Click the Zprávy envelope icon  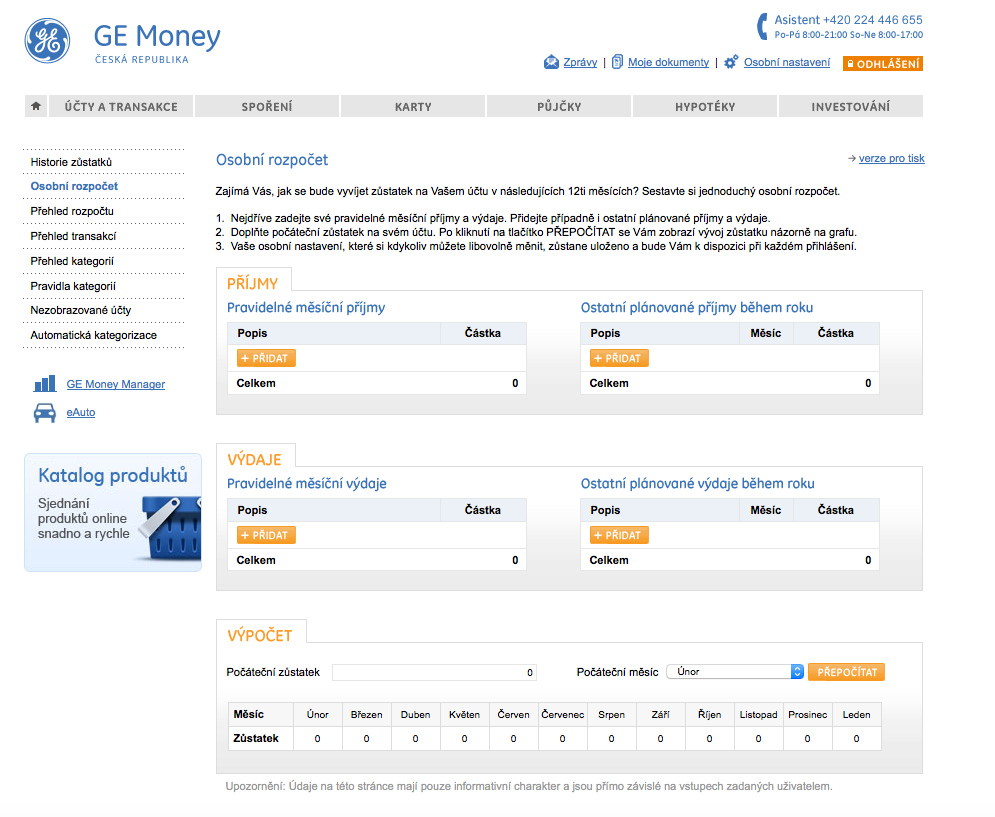[551, 62]
